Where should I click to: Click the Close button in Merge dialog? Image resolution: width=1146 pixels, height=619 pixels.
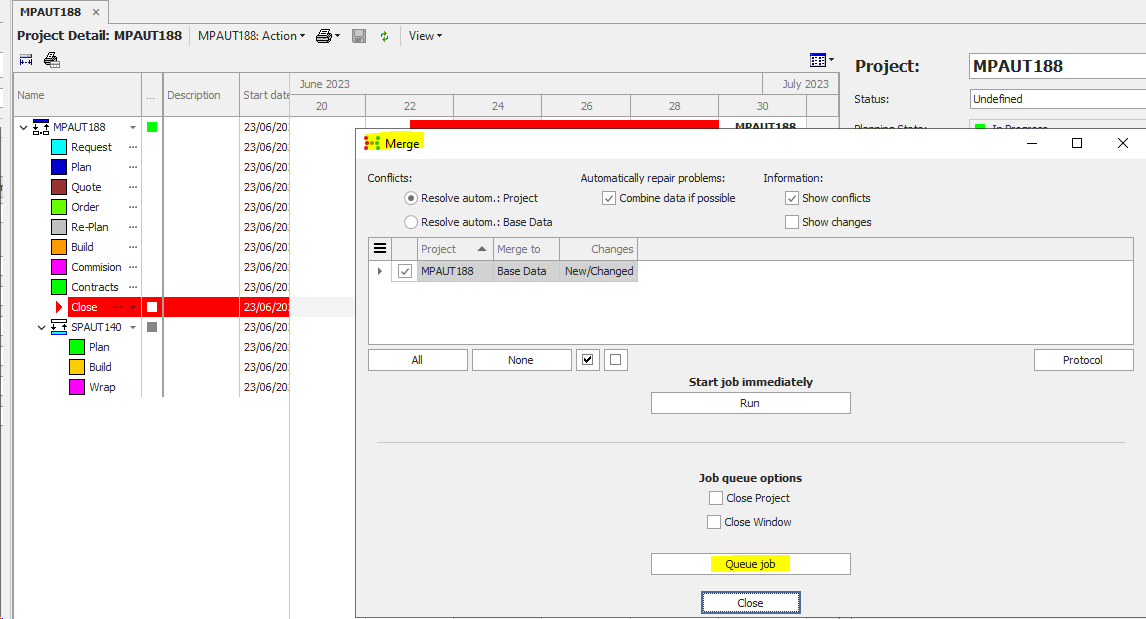751,603
